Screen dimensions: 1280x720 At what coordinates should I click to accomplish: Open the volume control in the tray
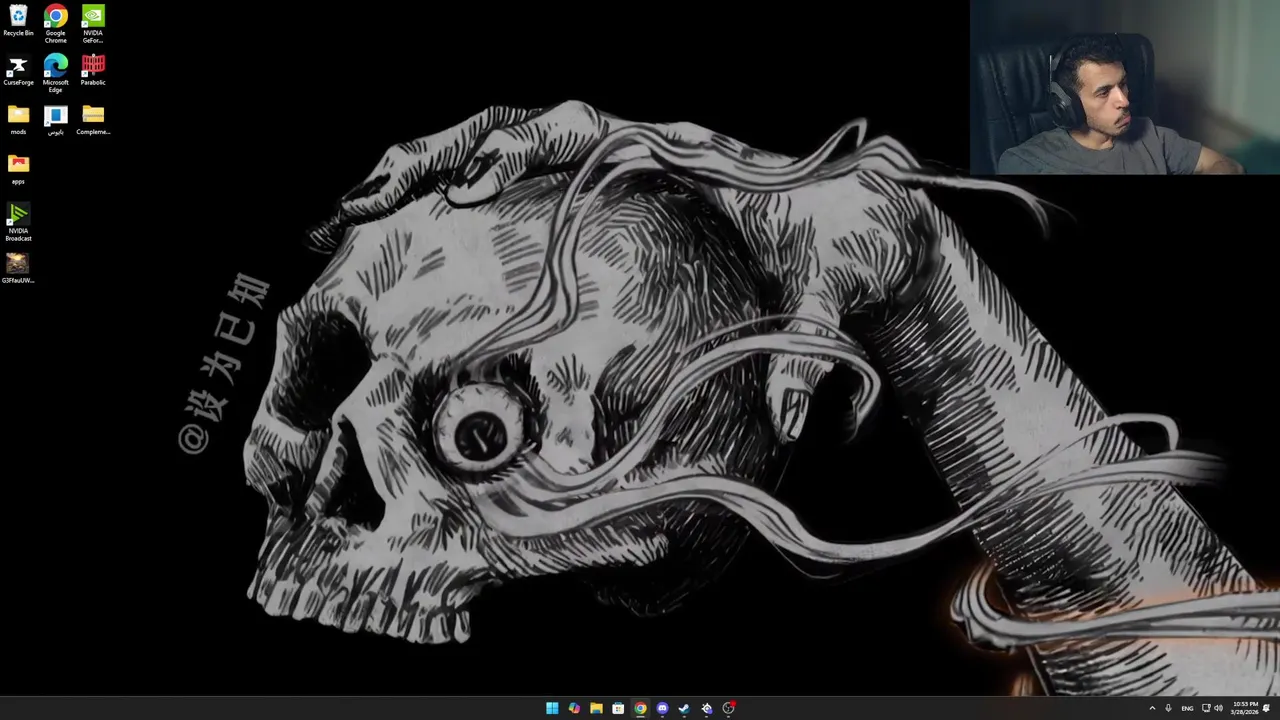[1218, 708]
